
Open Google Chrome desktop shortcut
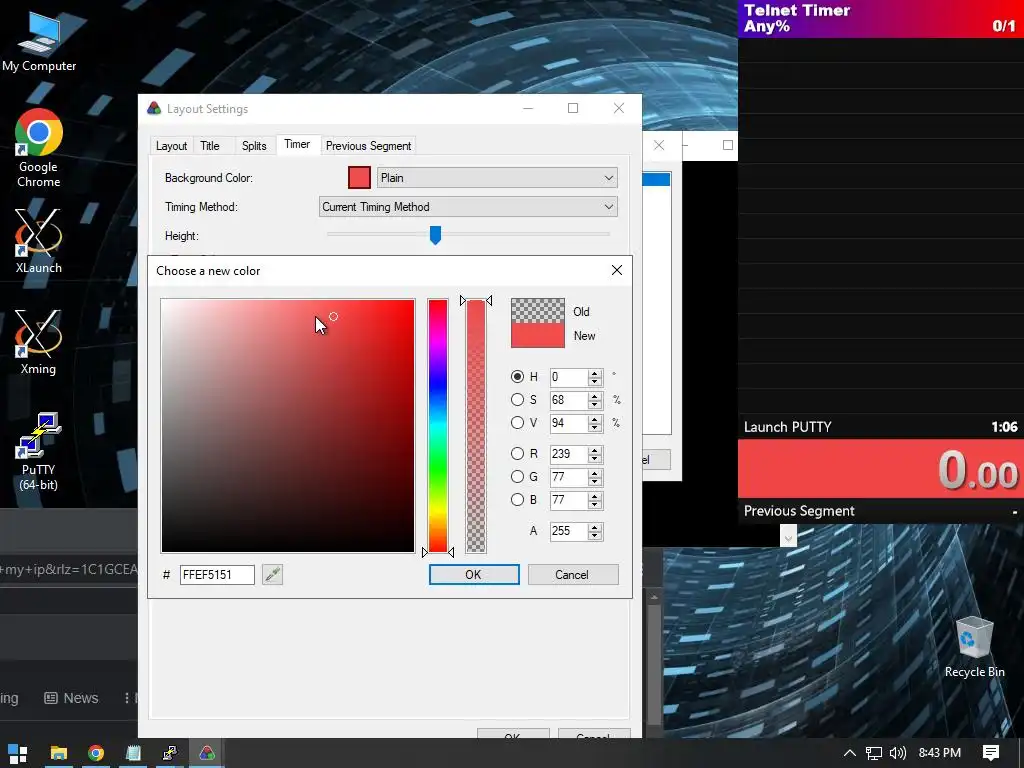39,149
